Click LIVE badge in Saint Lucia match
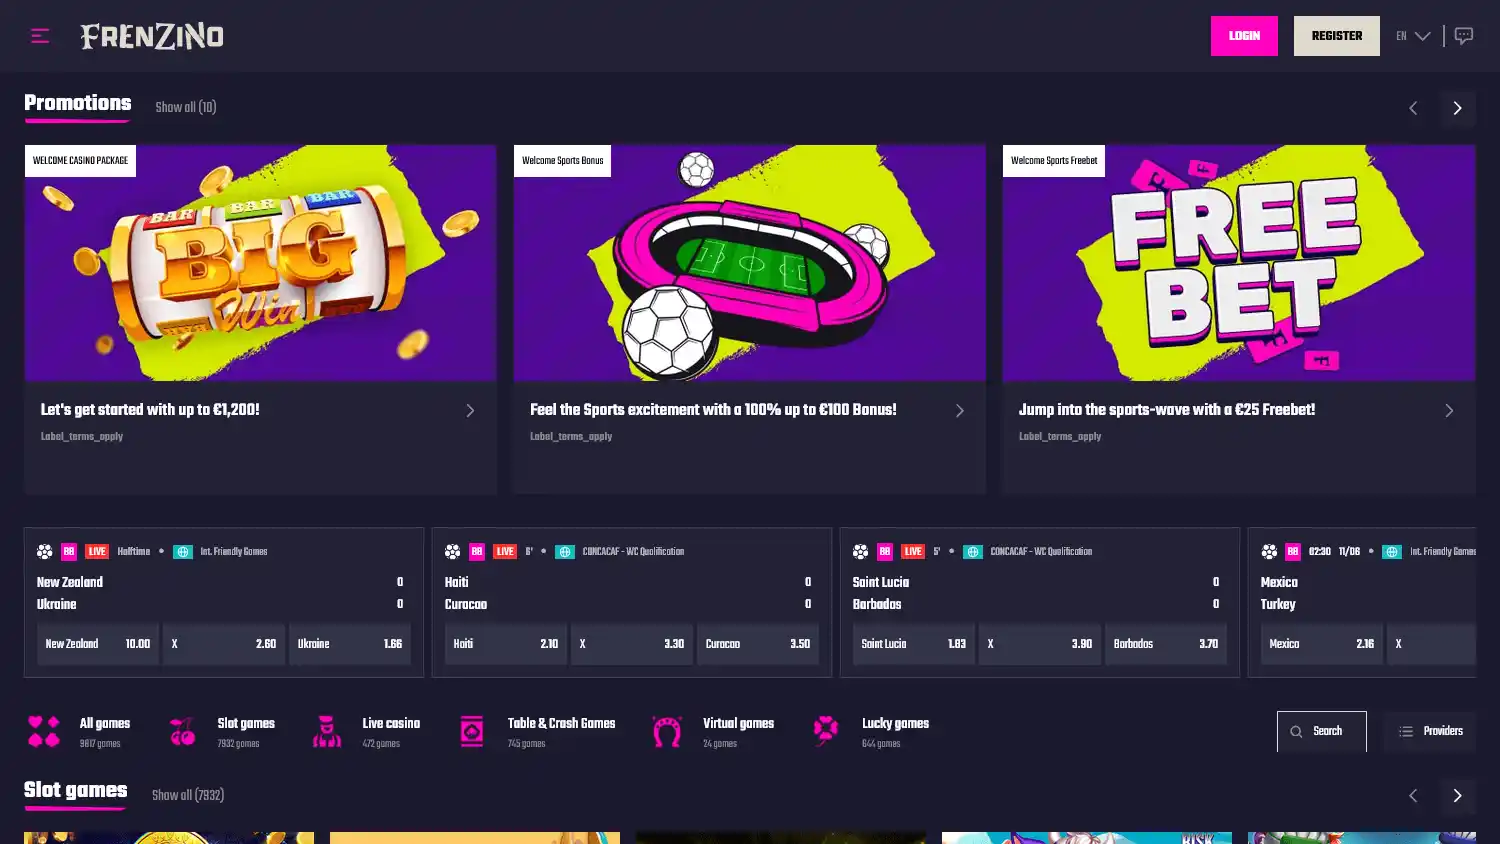 click(913, 552)
